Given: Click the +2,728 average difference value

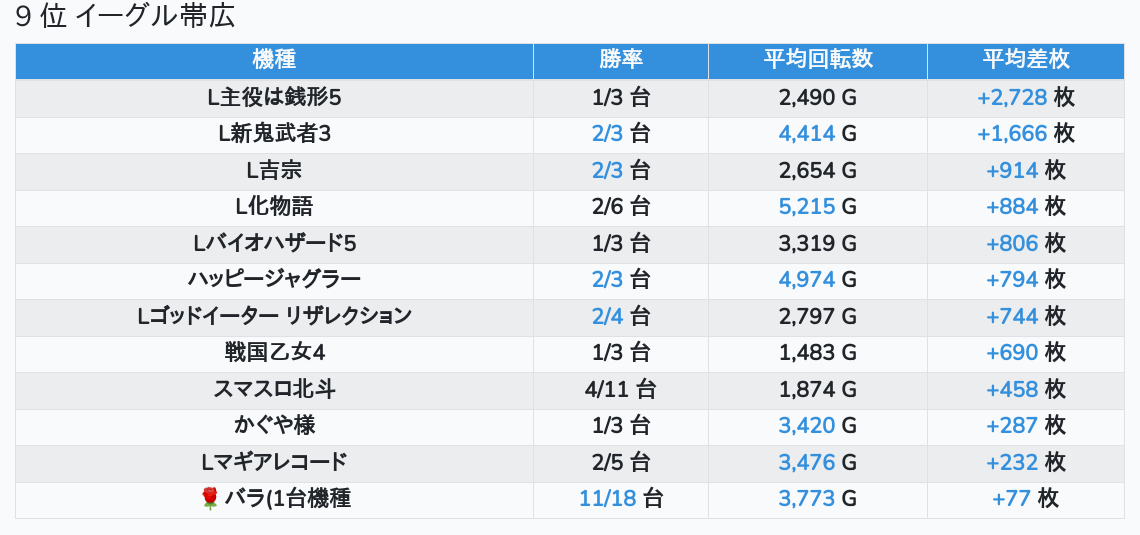Looking at the screenshot, I should click(1012, 97).
